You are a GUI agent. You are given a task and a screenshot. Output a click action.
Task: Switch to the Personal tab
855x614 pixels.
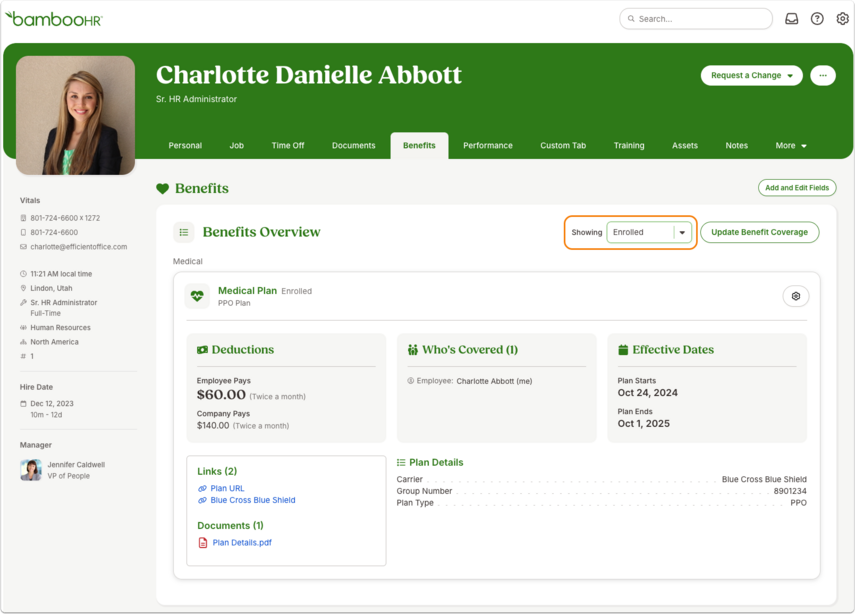click(x=185, y=146)
